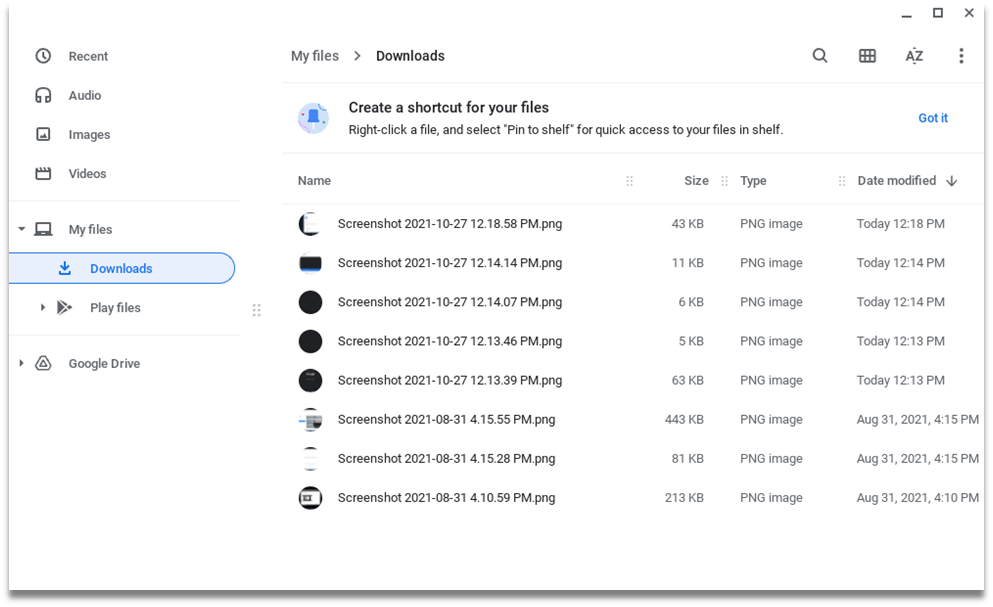Select the Audio library icon
The width and height of the screenshot is (993, 607).
coord(44,95)
